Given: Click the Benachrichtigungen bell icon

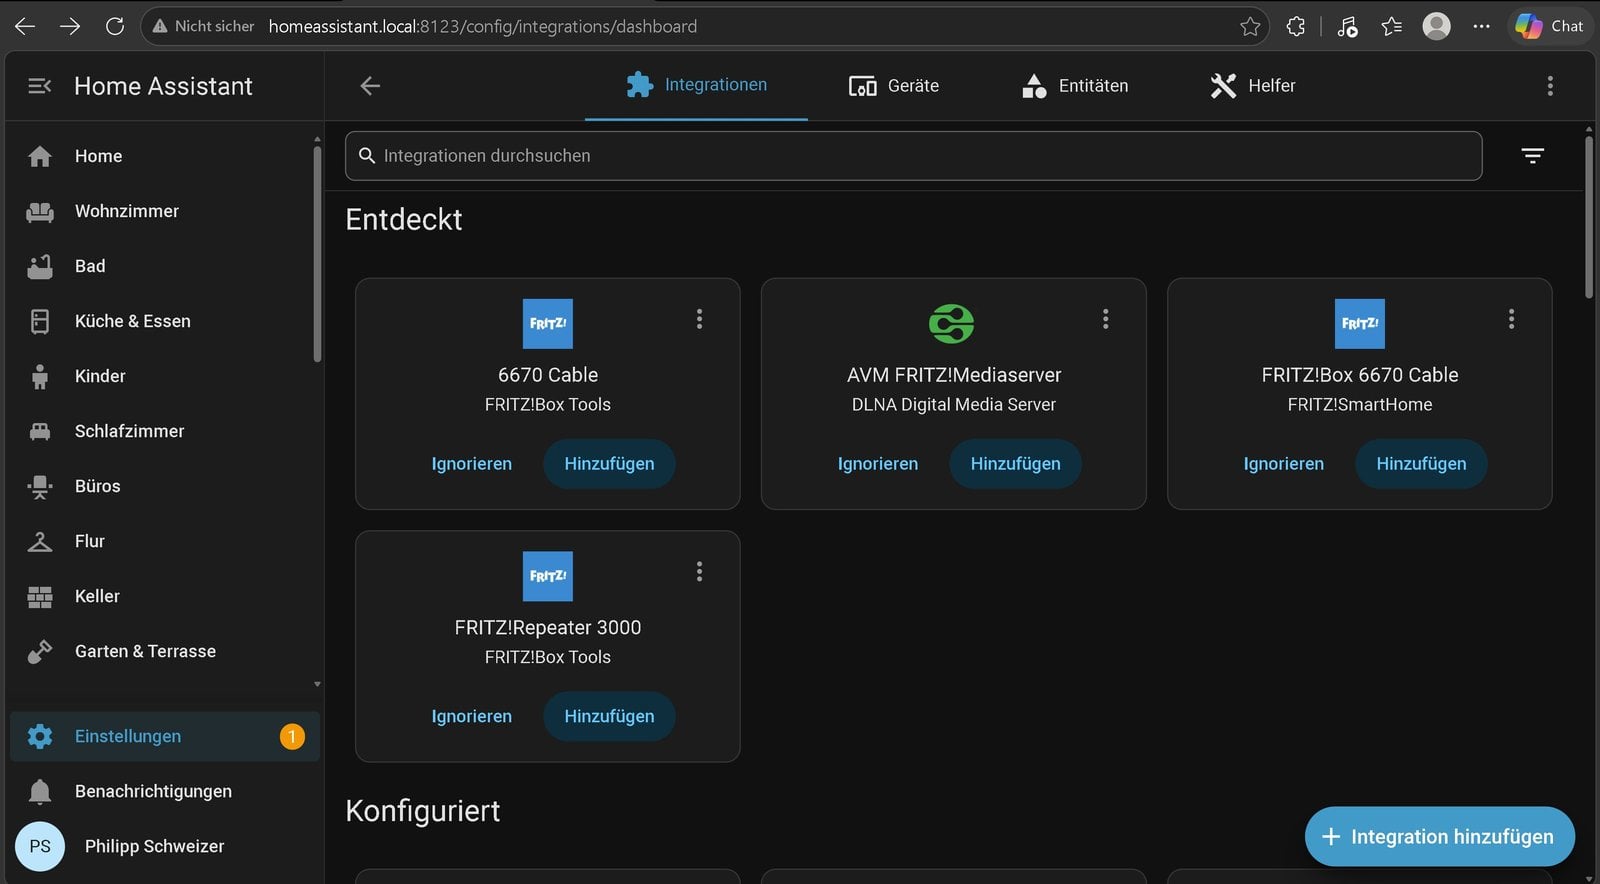Looking at the screenshot, I should [40, 791].
